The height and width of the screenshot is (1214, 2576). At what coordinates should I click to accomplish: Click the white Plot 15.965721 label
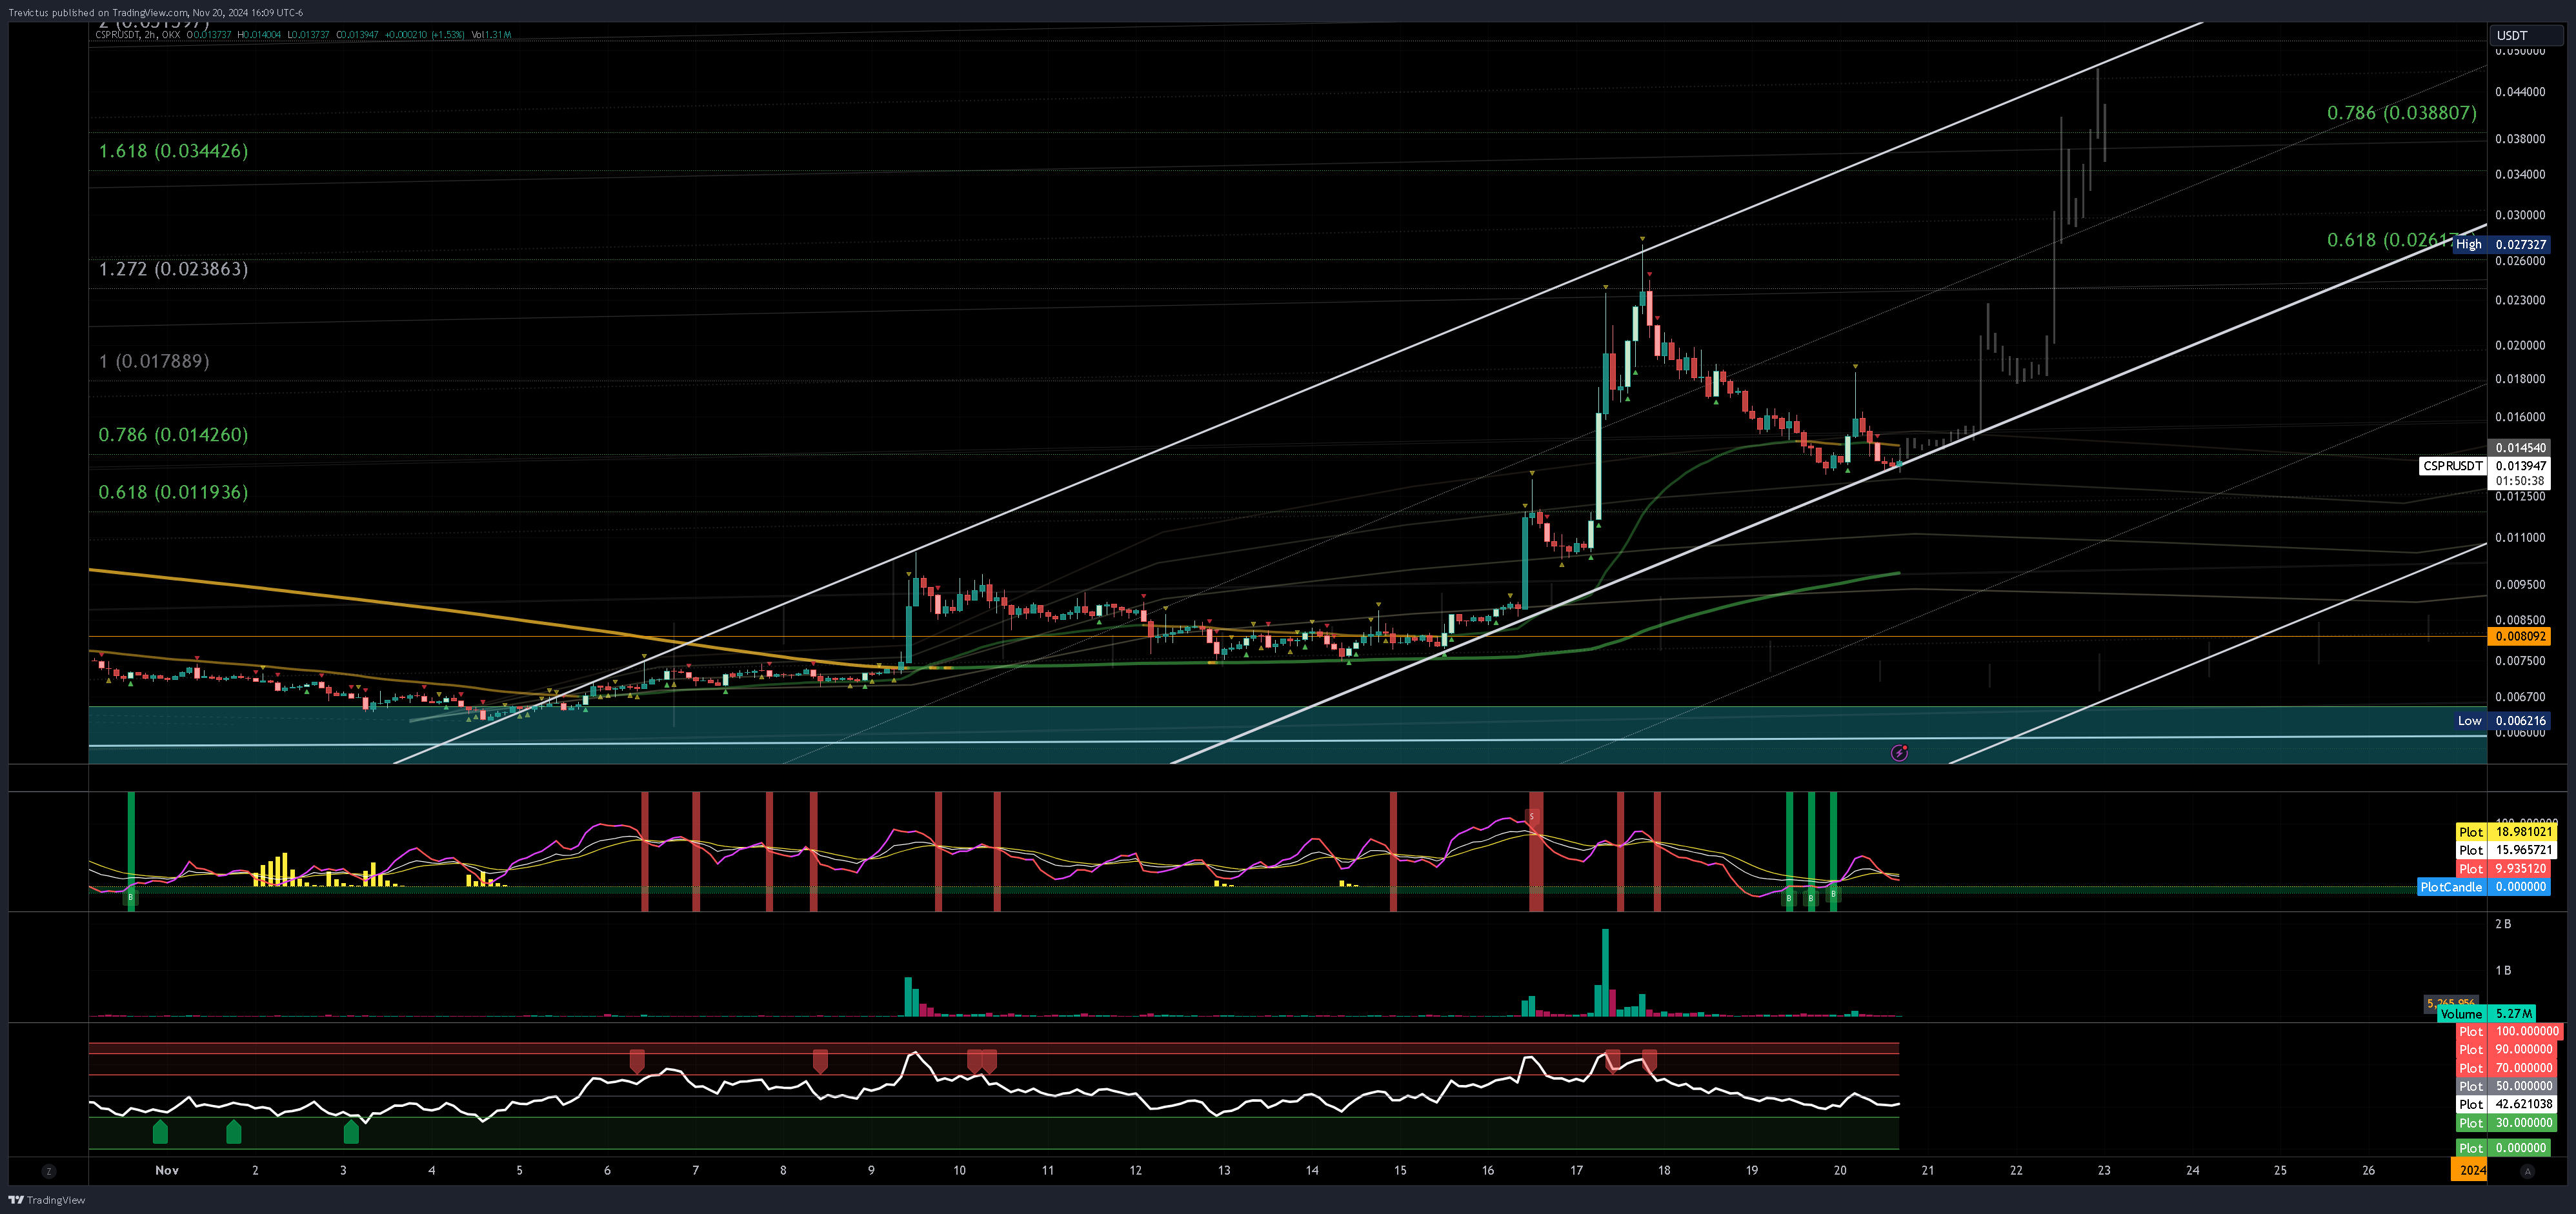(2506, 850)
